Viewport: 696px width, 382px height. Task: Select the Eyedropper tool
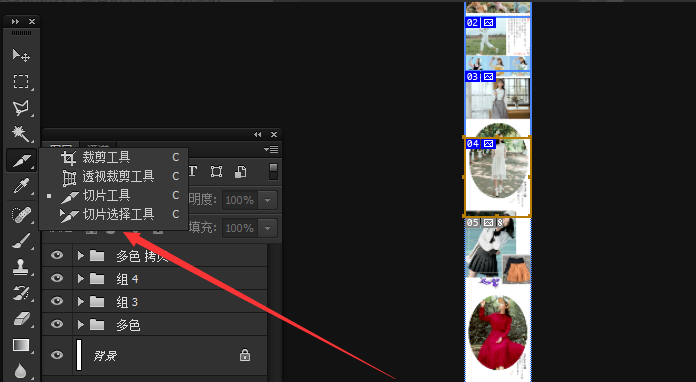pos(21,187)
